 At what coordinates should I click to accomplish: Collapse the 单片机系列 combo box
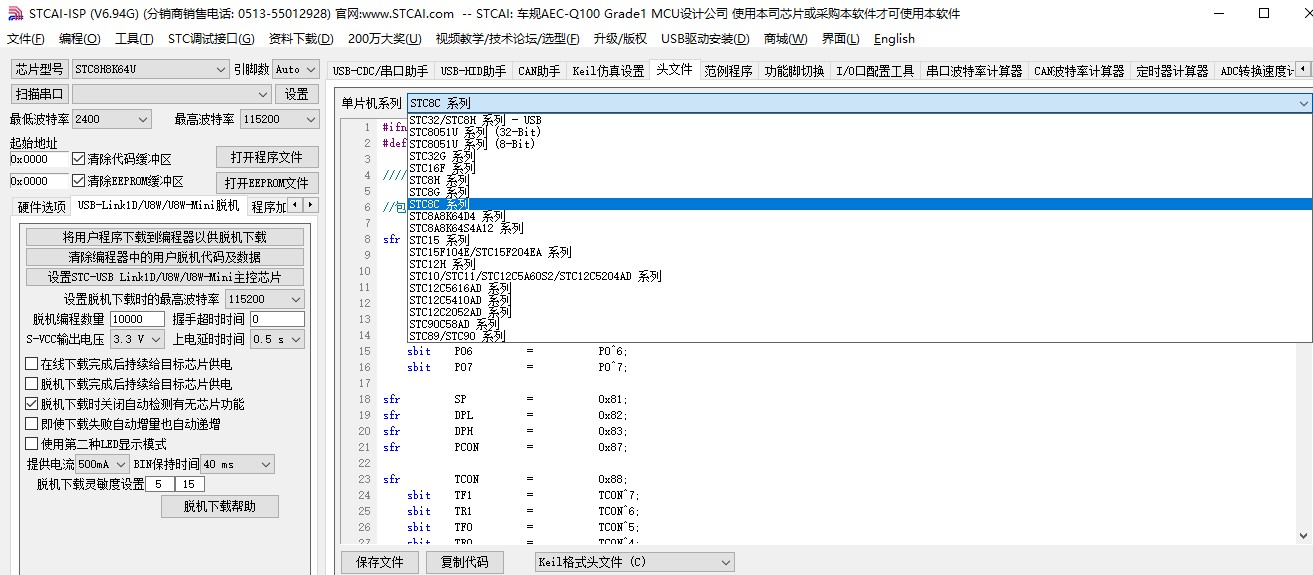(1304, 103)
